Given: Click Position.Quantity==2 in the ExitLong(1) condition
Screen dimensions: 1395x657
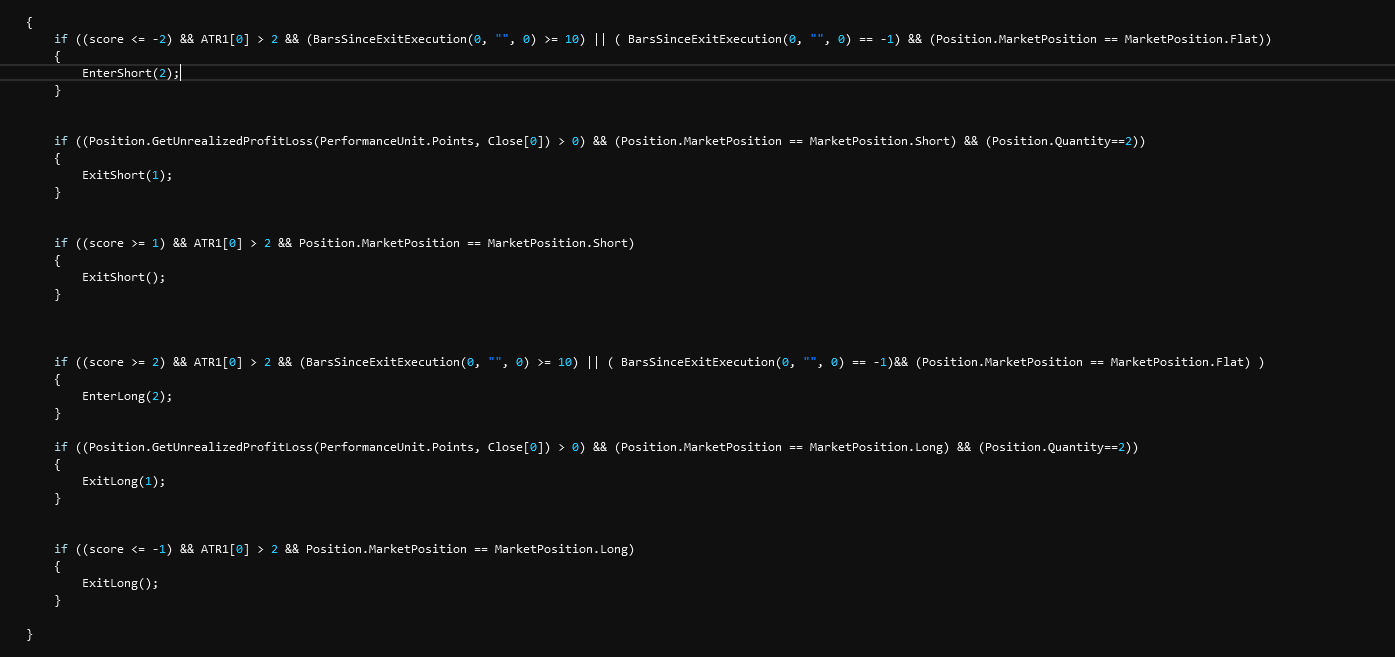Looking at the screenshot, I should [1057, 447].
